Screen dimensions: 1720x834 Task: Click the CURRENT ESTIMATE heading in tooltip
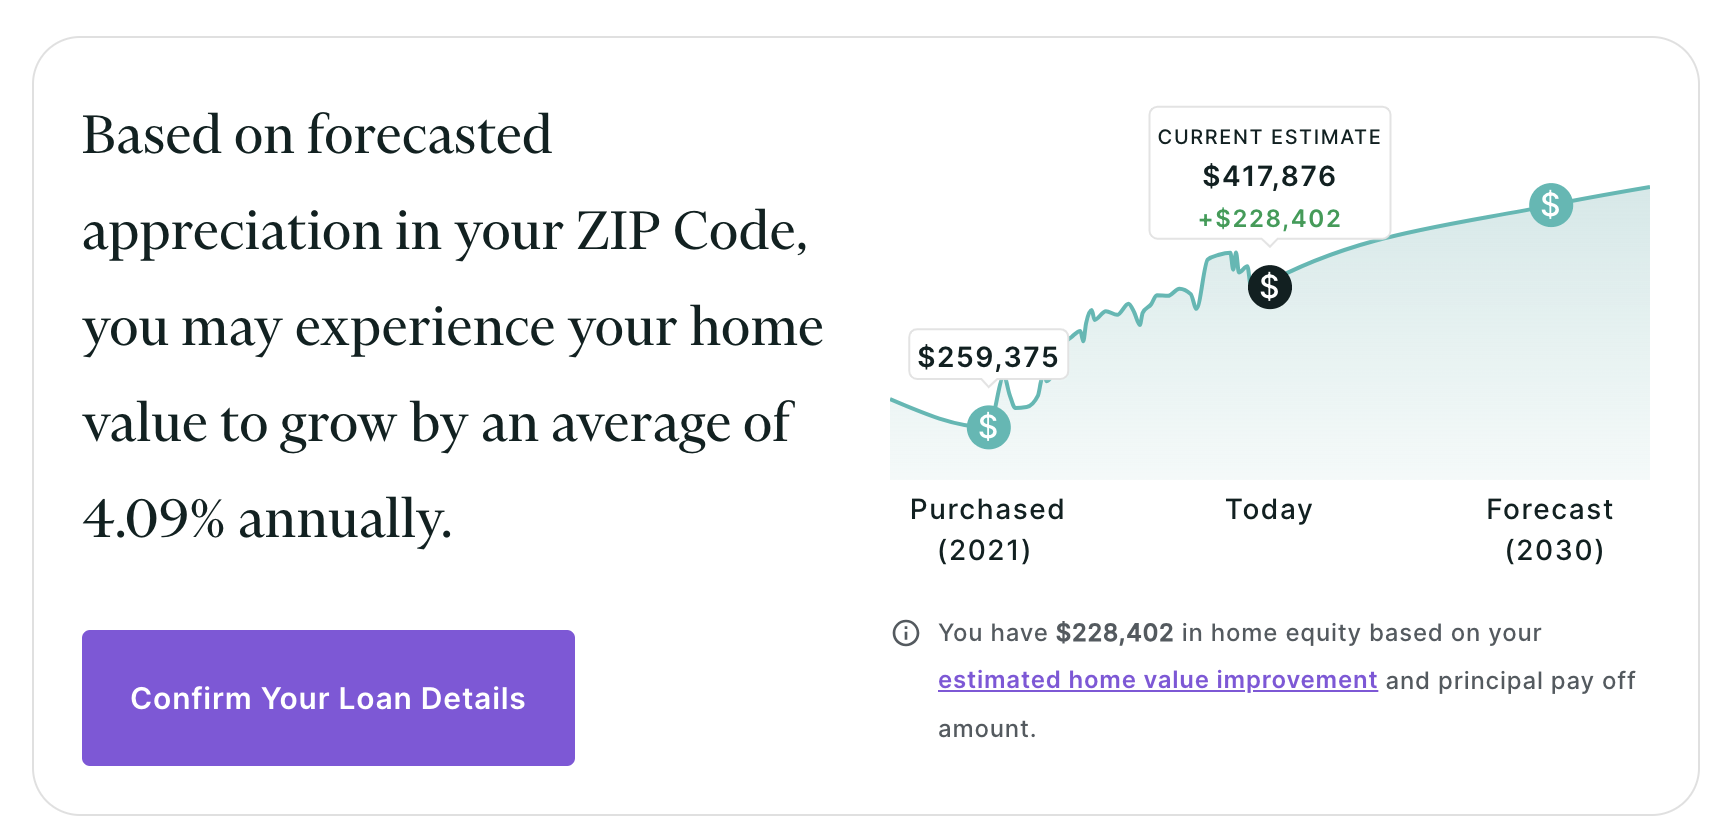tap(1269, 137)
